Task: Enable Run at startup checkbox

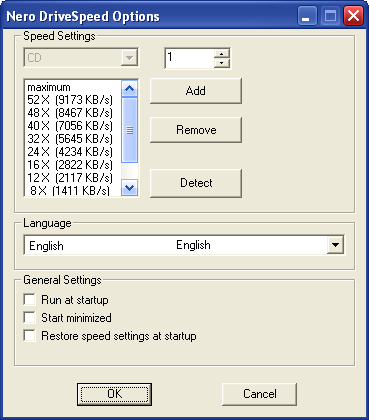Action: [30, 299]
